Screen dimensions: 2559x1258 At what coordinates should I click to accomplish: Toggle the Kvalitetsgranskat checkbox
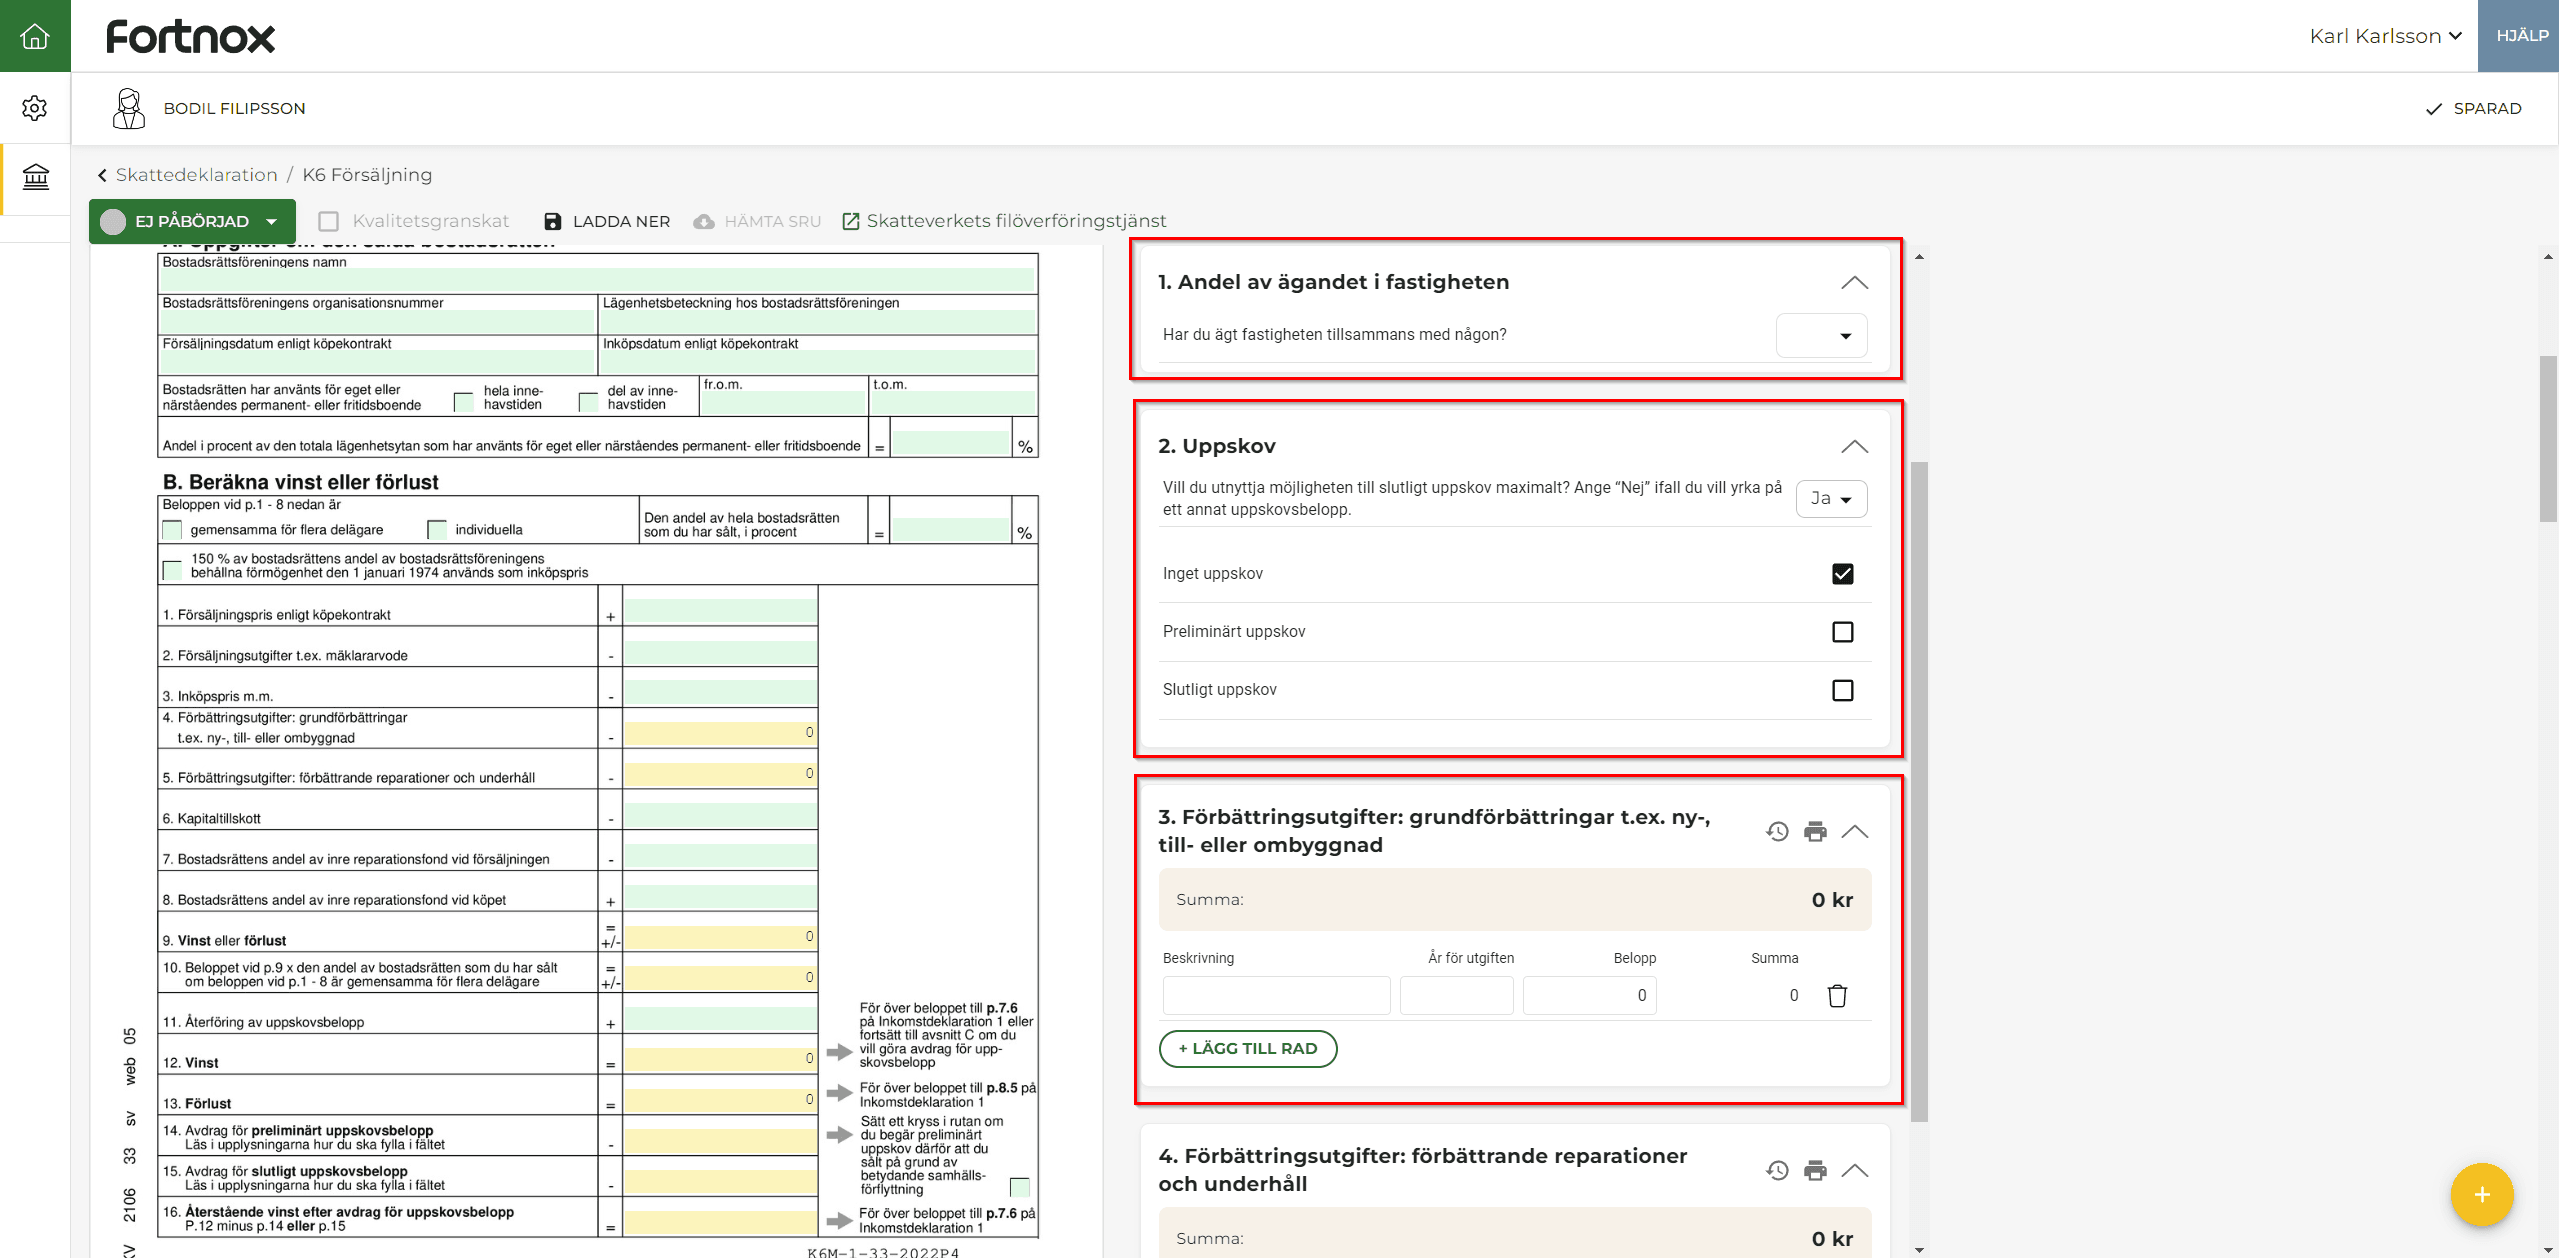pos(329,221)
